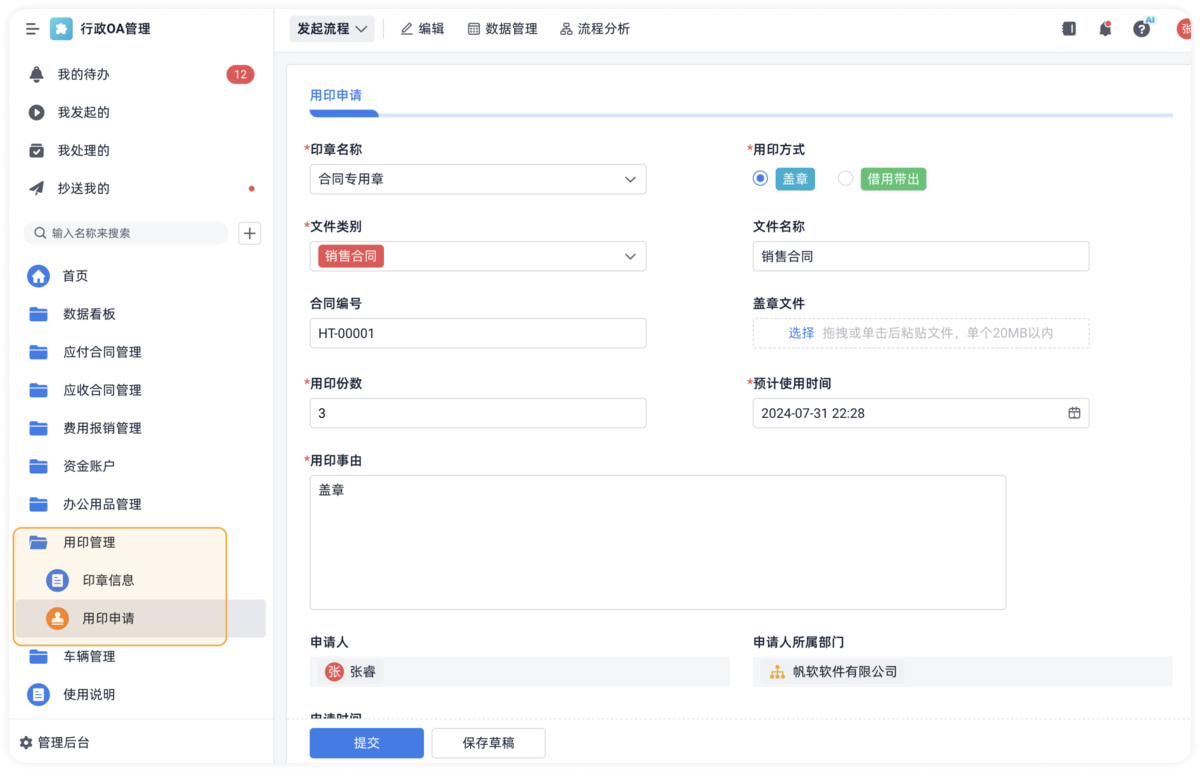Click the gear icon for 管理后台
This screenshot has height=772, width=1200.
(26, 743)
